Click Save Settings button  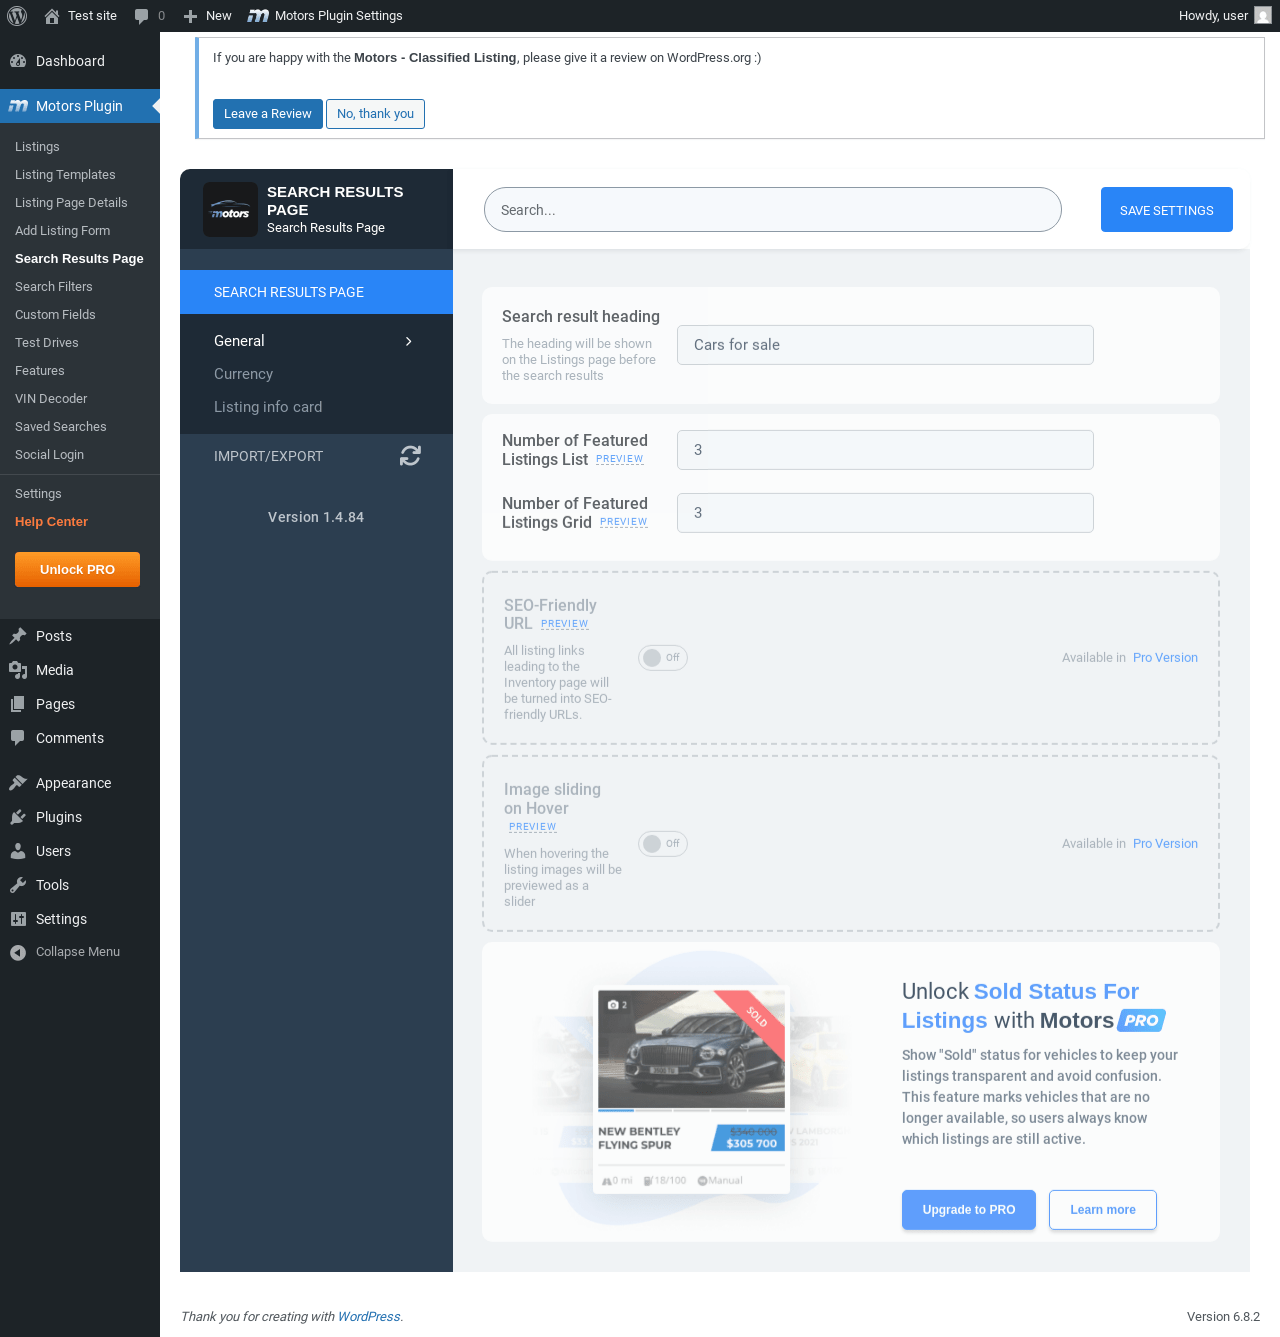(x=1166, y=210)
